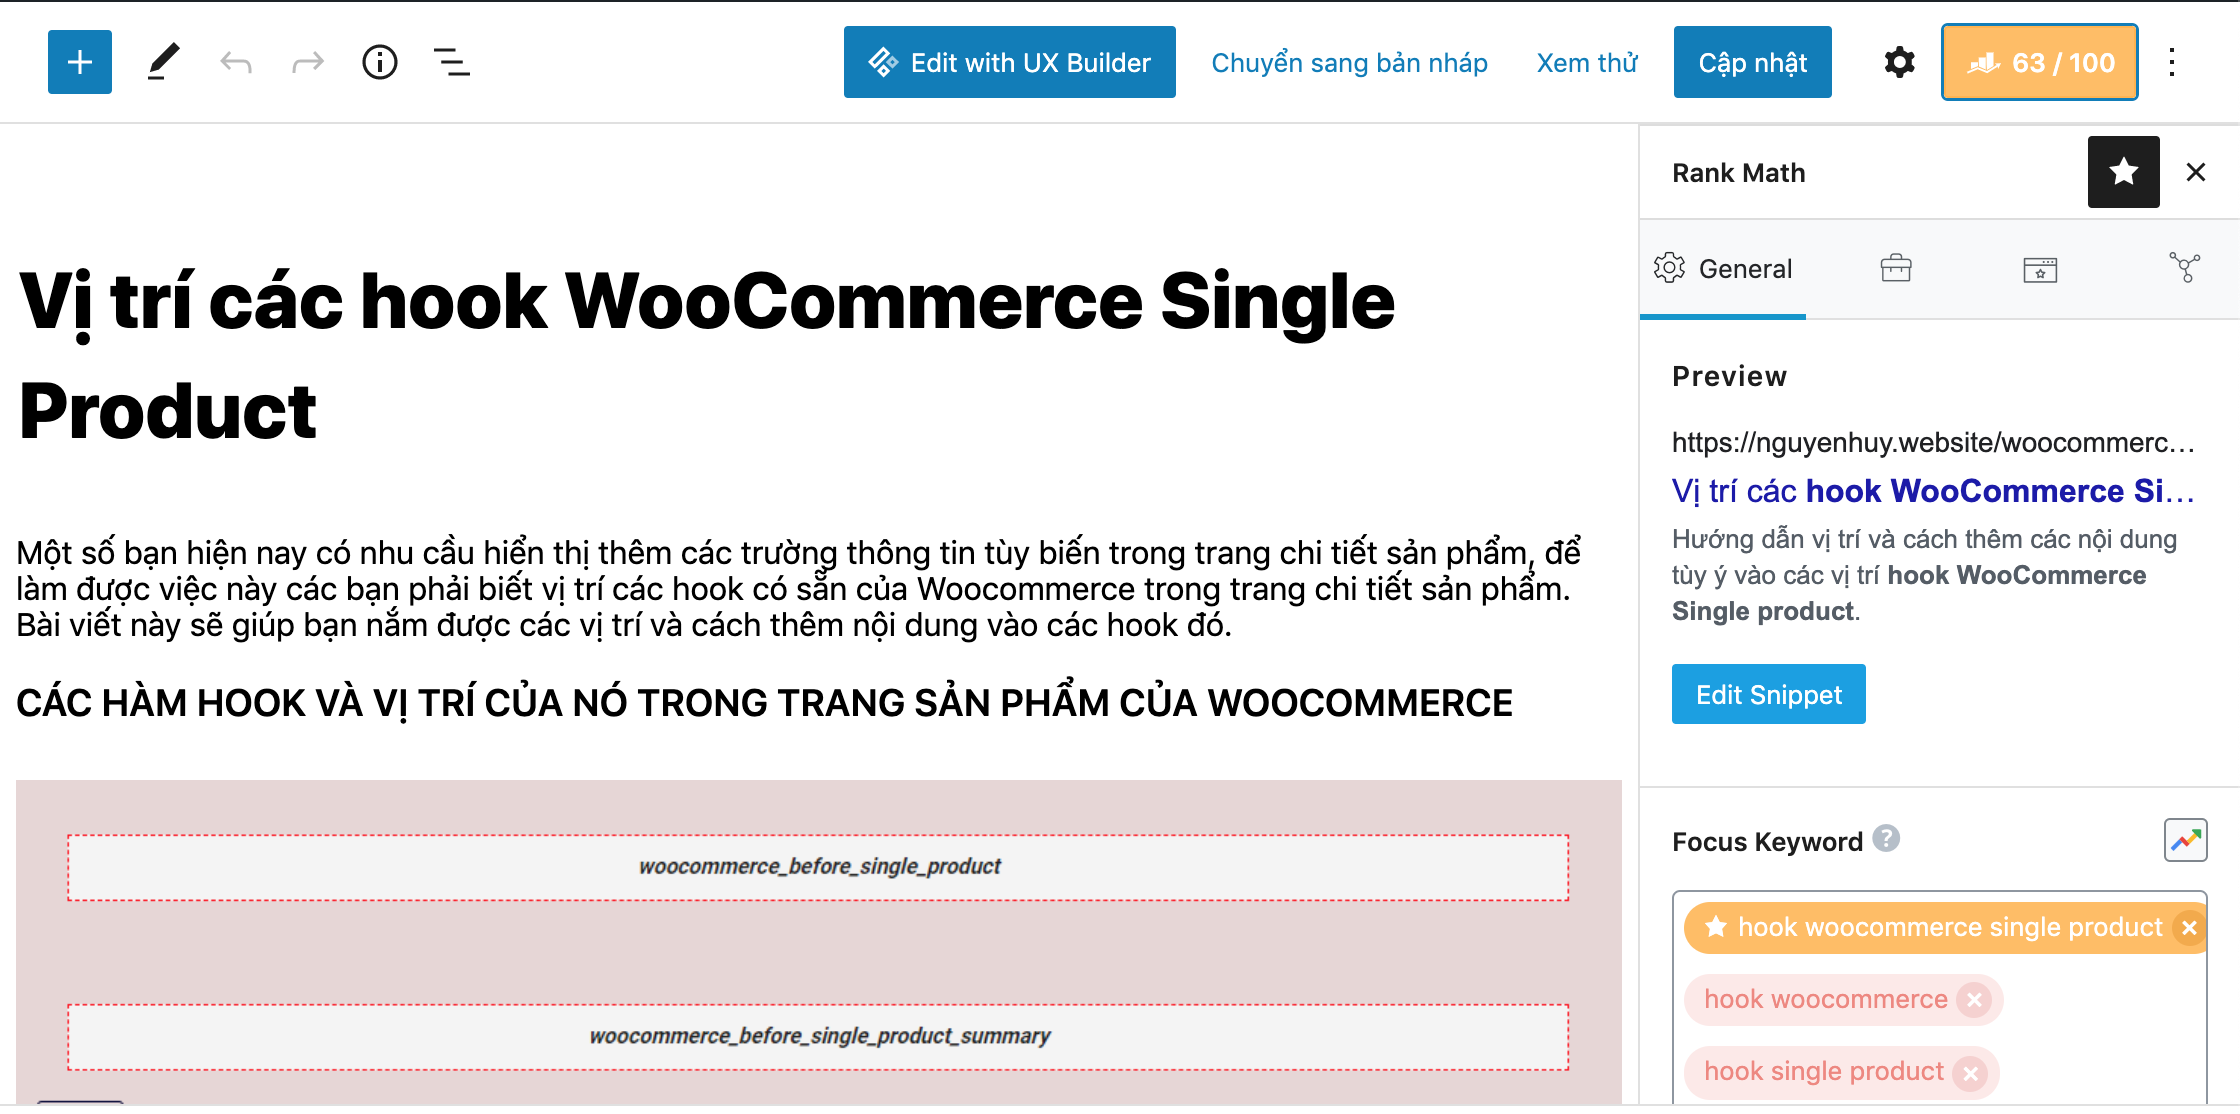Remove 'hook woocommerce single product' keyword

[x=2189, y=928]
